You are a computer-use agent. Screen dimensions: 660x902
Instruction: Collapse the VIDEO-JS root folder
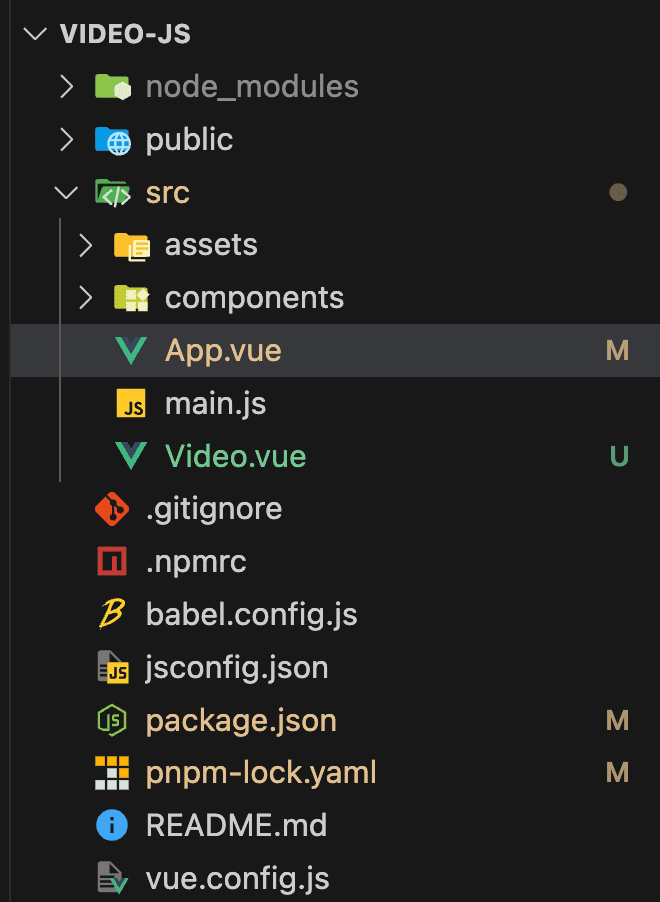pyautogui.click(x=36, y=33)
